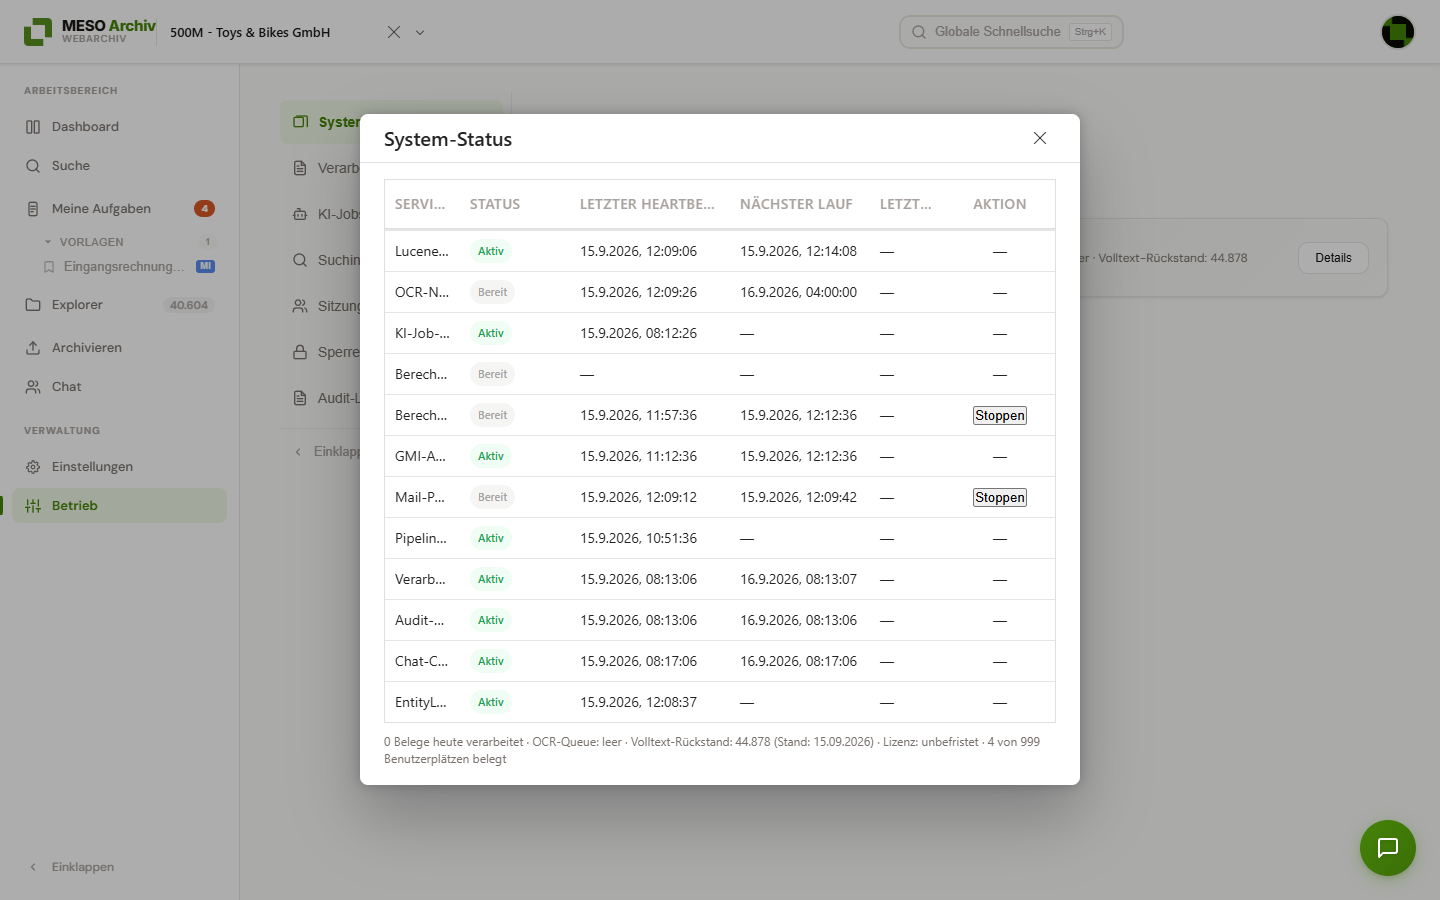Click the Explorer folder icon
This screenshot has width=1440, height=900.
coord(33,305)
